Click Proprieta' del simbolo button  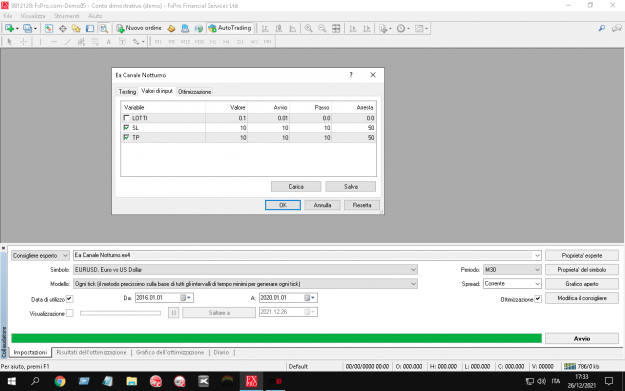(582, 270)
